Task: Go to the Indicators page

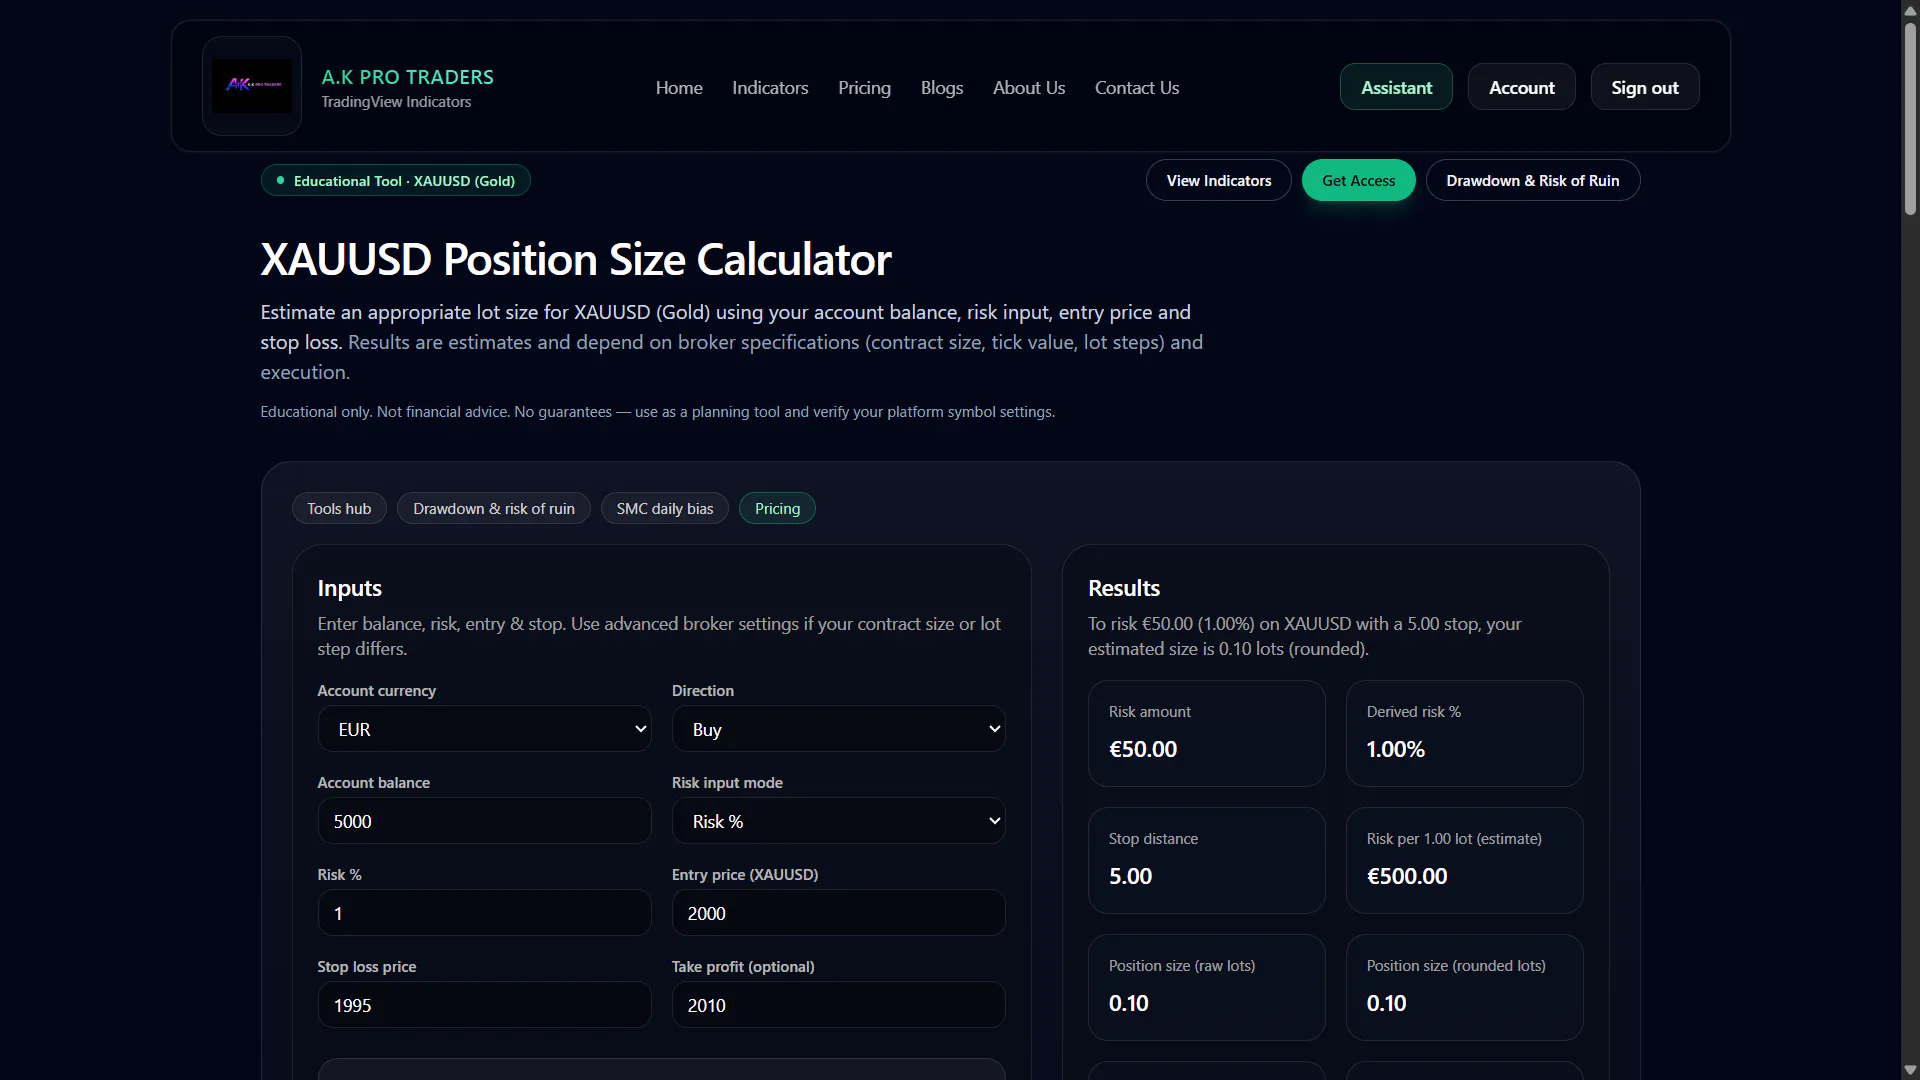Action: pos(770,88)
